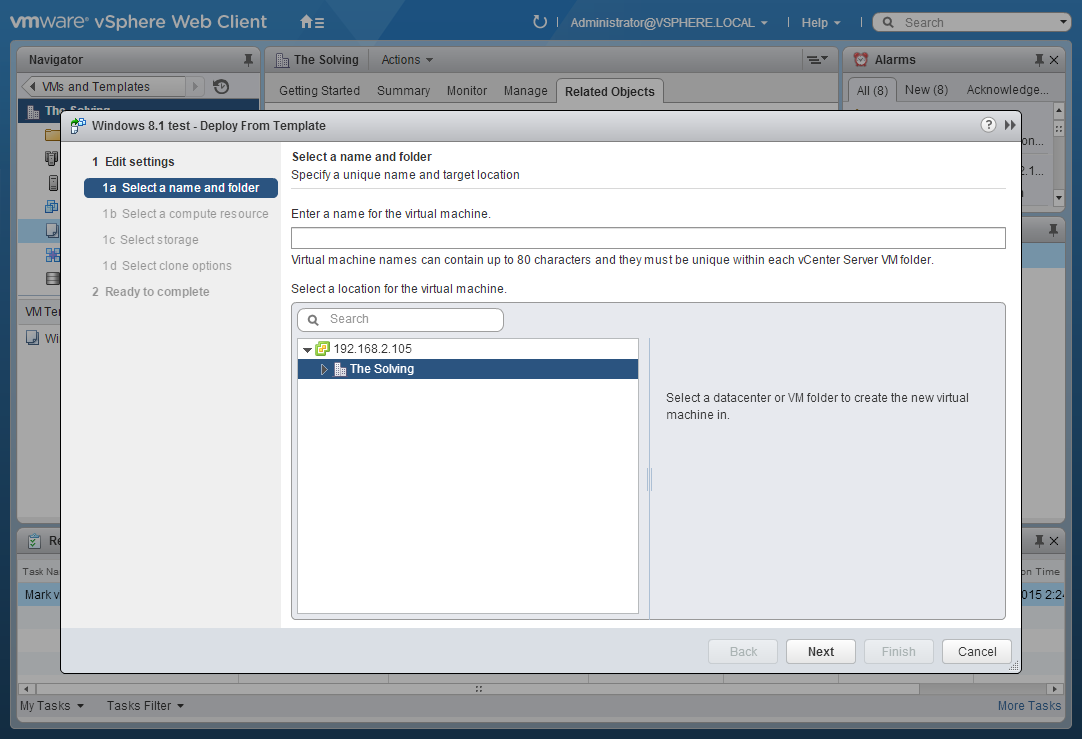Close the Recent Tasks panel
1082x739 pixels.
pyautogui.click(x=1054, y=541)
